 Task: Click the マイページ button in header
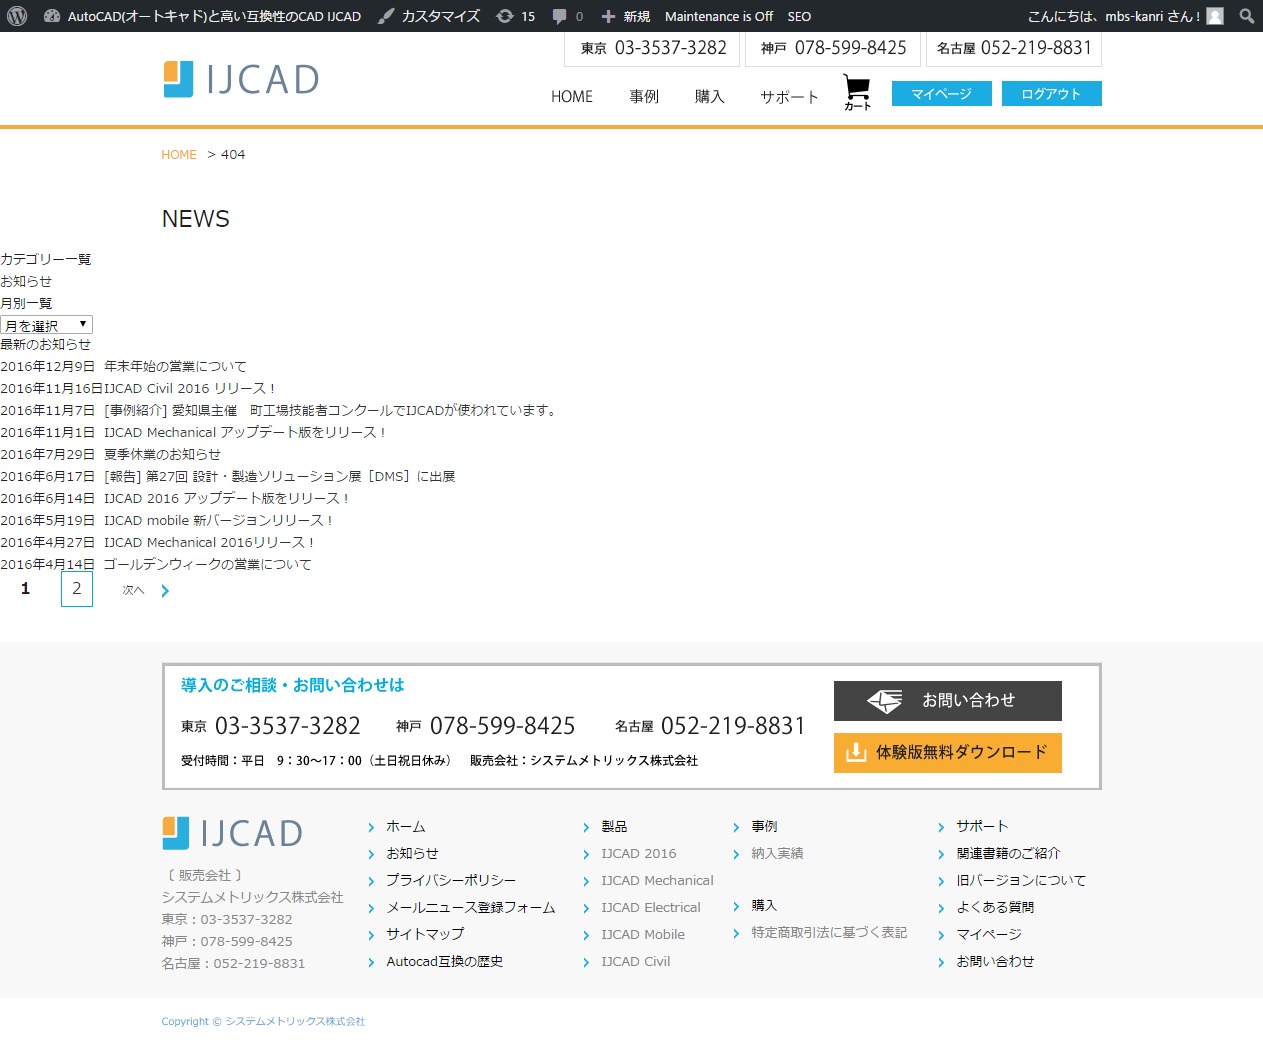[942, 94]
